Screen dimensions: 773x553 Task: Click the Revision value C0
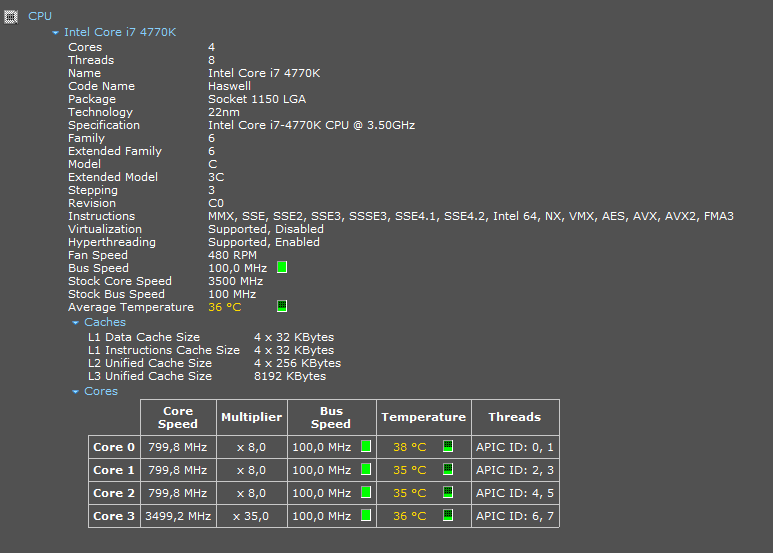216,203
